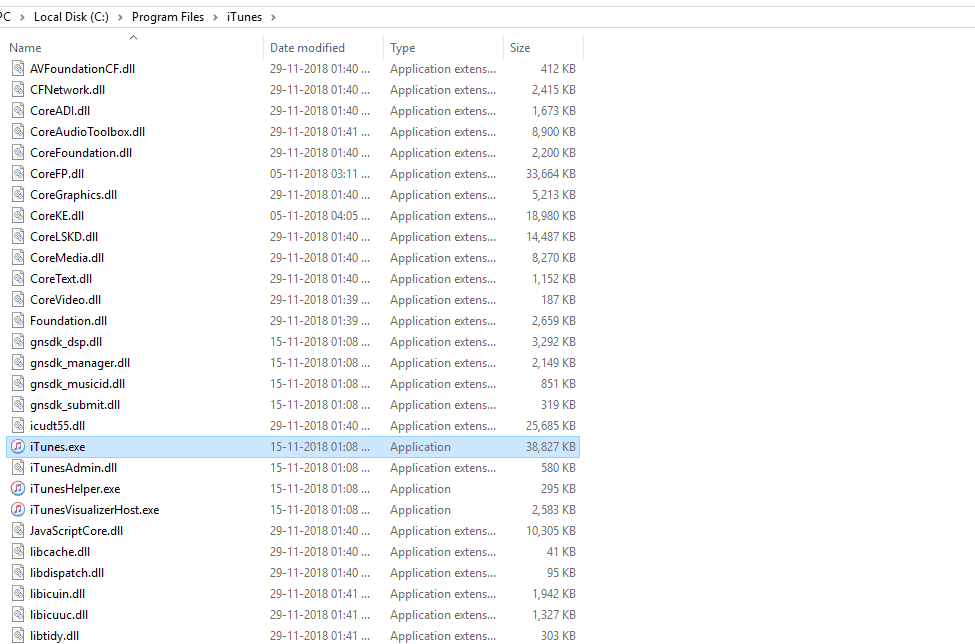Select the file name JavaScriptCore.dll

[x=76, y=531]
